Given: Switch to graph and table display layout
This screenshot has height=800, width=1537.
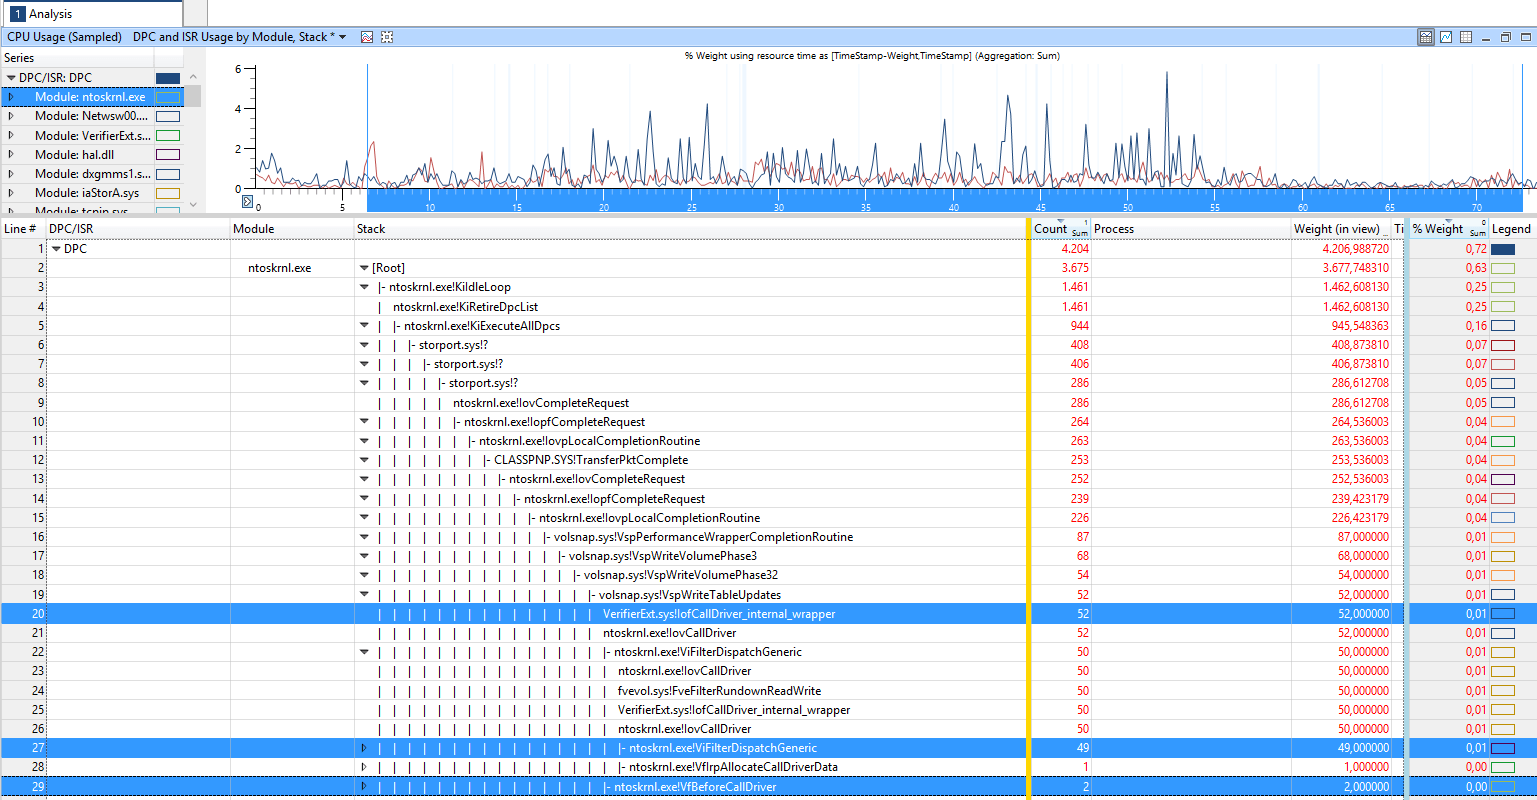Looking at the screenshot, I should coord(1426,37).
